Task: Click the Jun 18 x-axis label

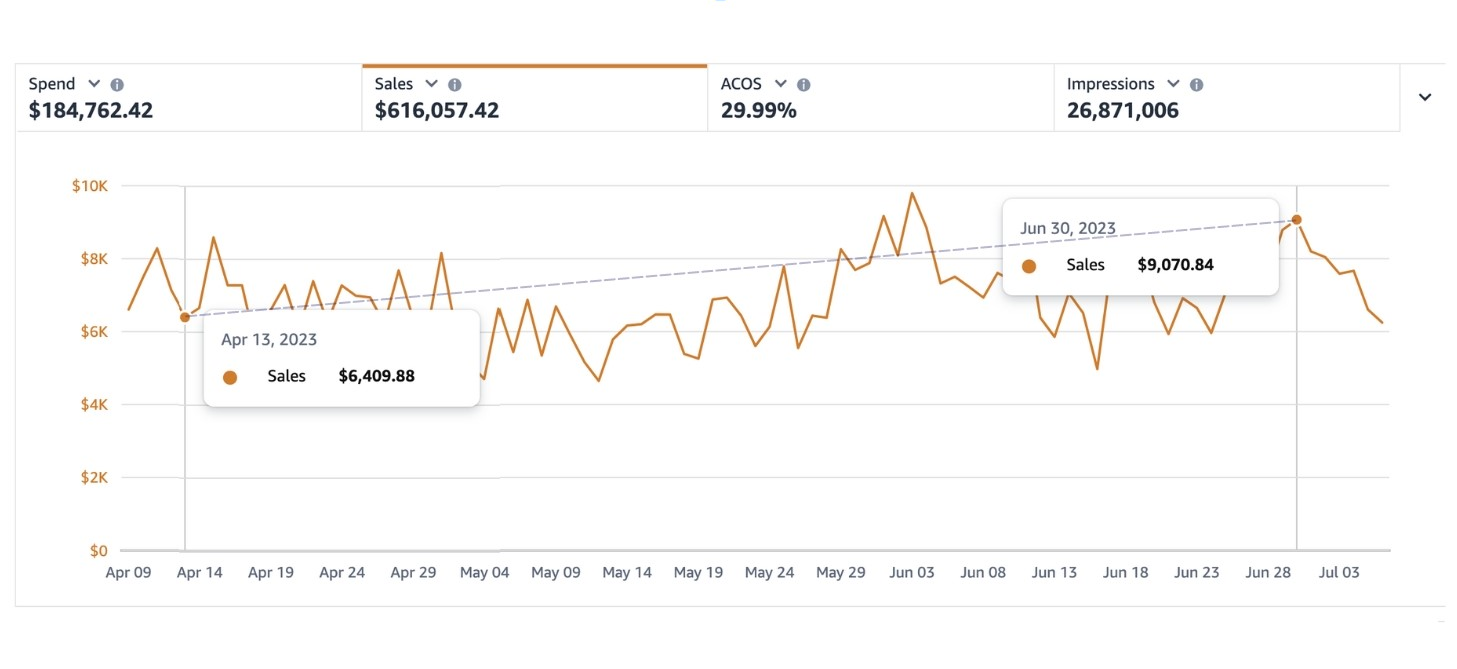Action: pos(1125,573)
